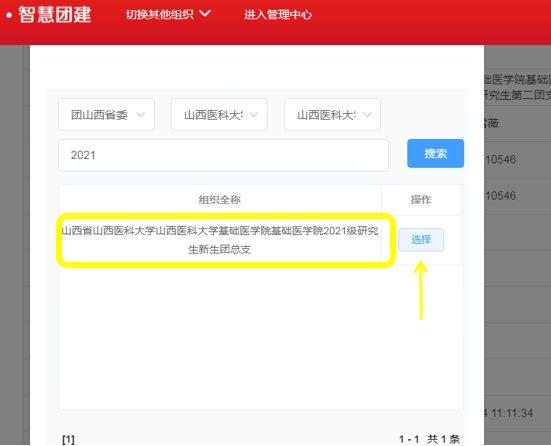Open the 切换其他组织 dropdown menu
The width and height of the screenshot is (551, 446).
[x=168, y=14]
